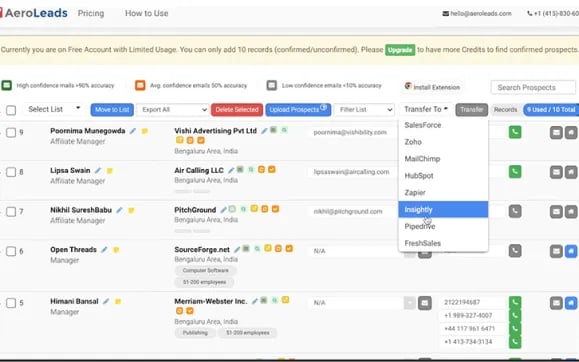Image resolution: width=579 pixels, height=362 pixels.
Task: Edit Air Calling LLC company with pencil
Action: pos(231,170)
